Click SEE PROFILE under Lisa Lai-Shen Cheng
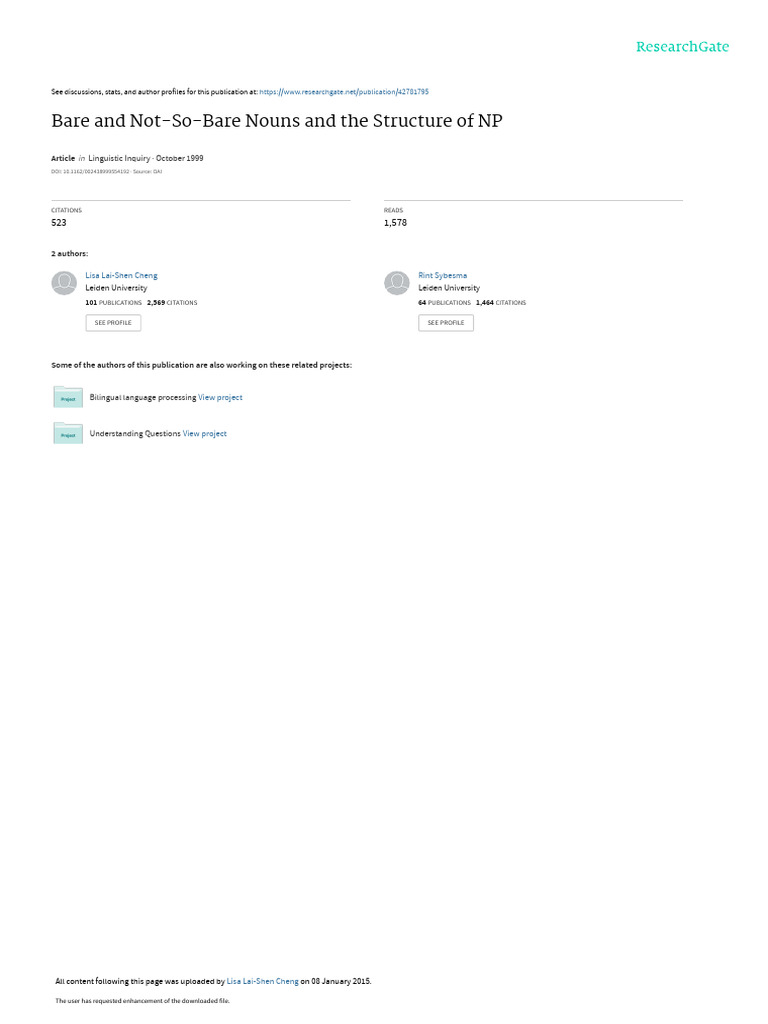768x1024 pixels. click(113, 323)
